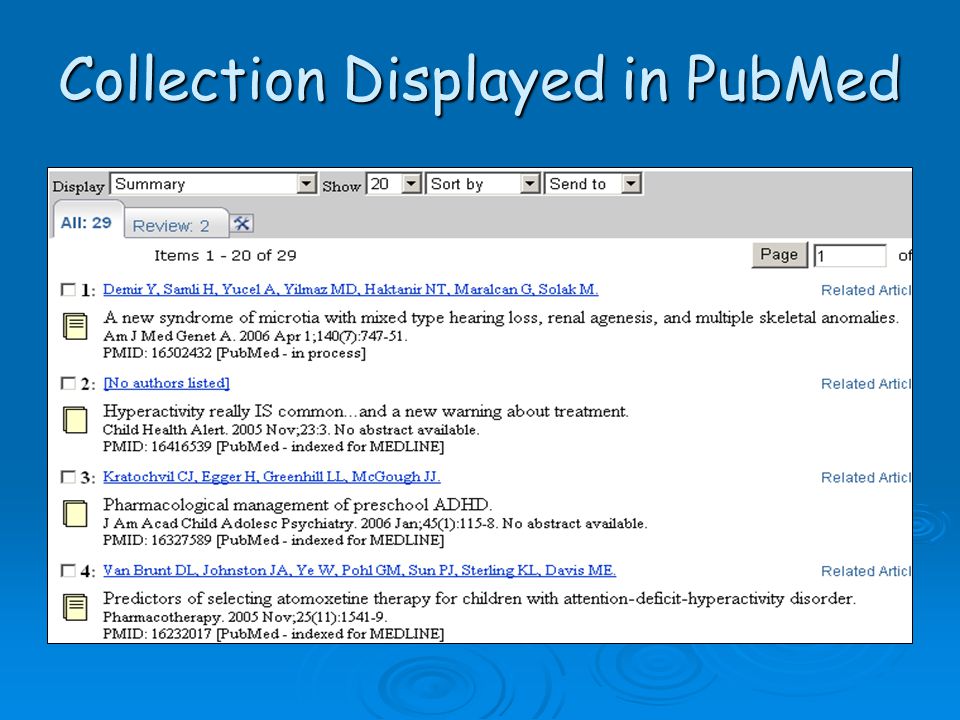Screen dimensions: 960x720
Task: Click title Hyperactivity really IS common
Action: (x=366, y=411)
